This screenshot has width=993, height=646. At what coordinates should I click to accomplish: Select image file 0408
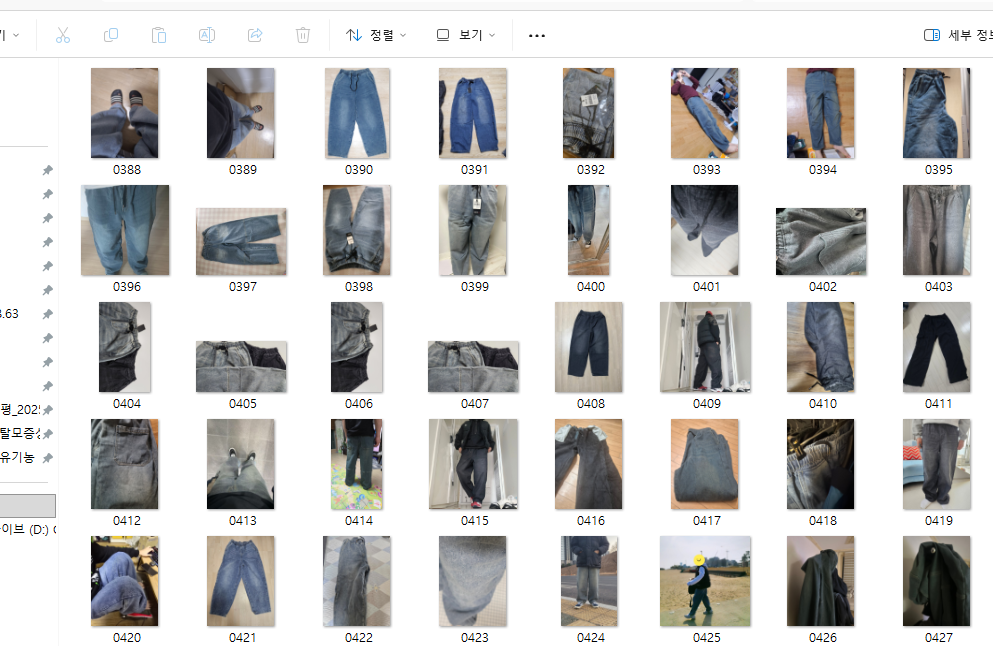click(x=590, y=347)
